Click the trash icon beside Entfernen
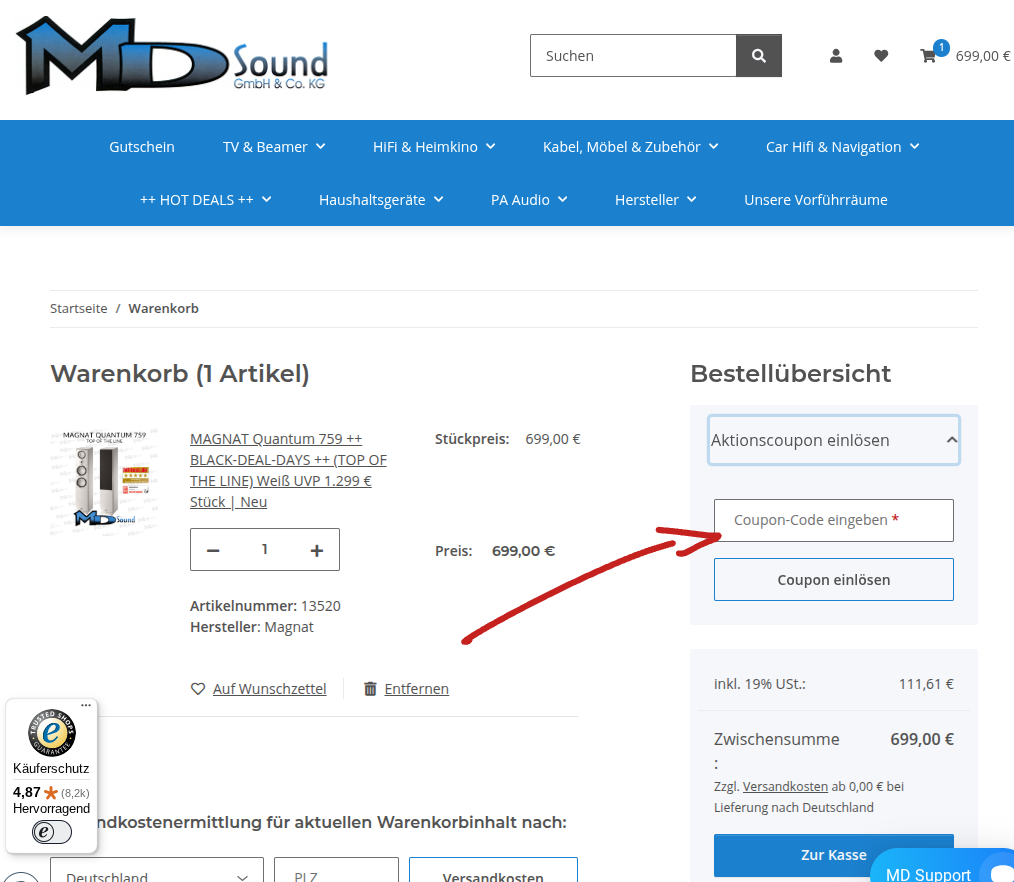Screen dimensions: 1014x882 [x=370, y=689]
